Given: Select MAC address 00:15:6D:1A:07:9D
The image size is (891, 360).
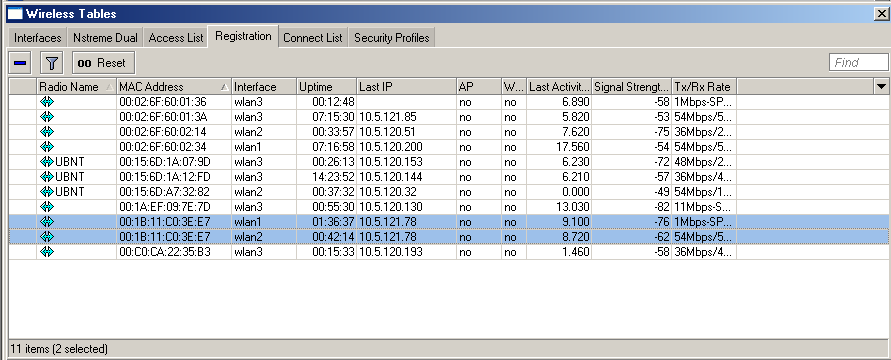Looking at the screenshot, I should coord(165,162).
